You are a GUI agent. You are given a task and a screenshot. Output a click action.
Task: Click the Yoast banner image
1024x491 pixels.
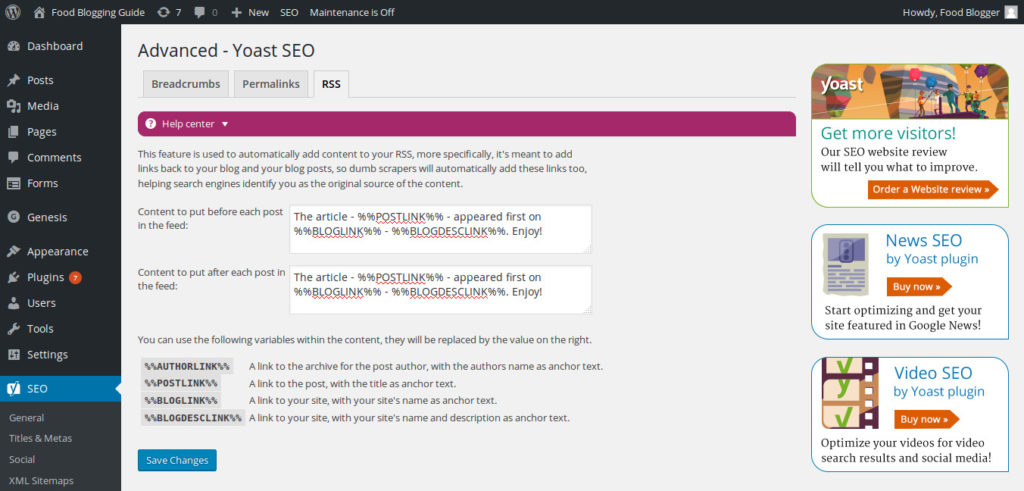point(910,91)
